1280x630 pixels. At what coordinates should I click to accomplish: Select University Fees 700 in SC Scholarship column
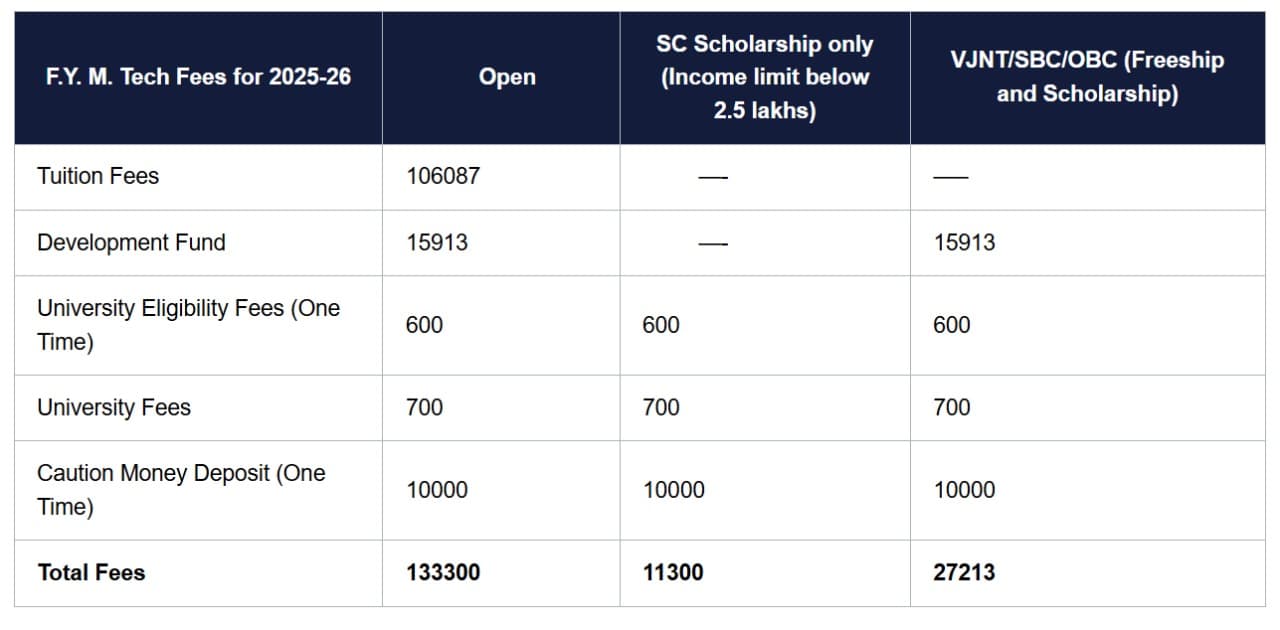661,407
